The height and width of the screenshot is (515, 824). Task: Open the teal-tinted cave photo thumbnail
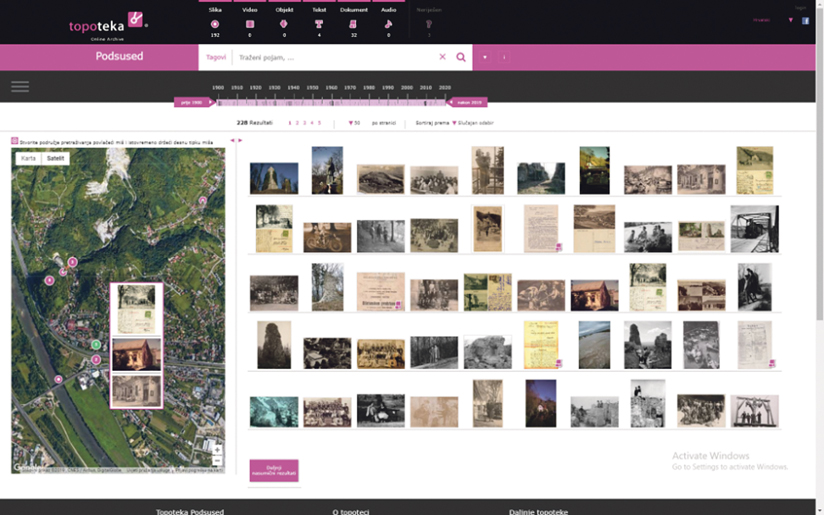274,411
